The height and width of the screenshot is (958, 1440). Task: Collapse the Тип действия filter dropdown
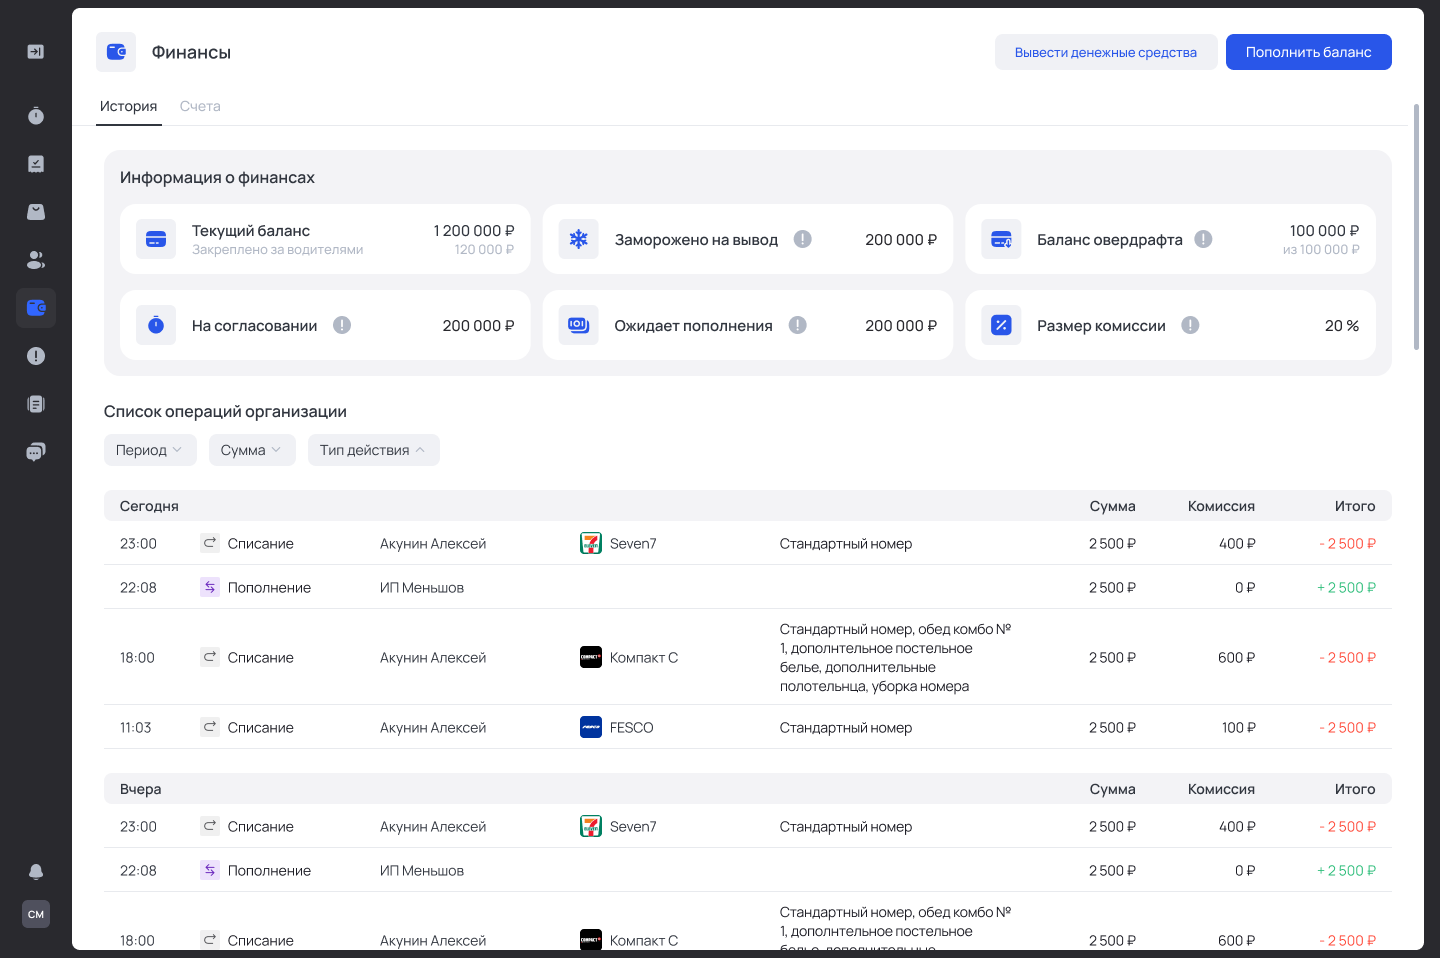pos(374,450)
